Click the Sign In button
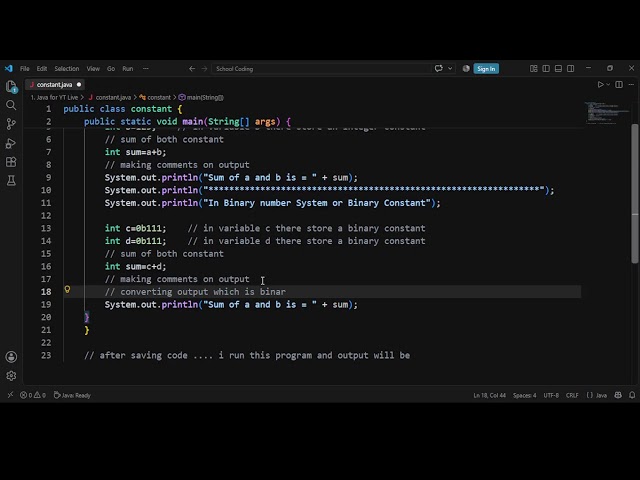The image size is (640, 480). (x=486, y=69)
